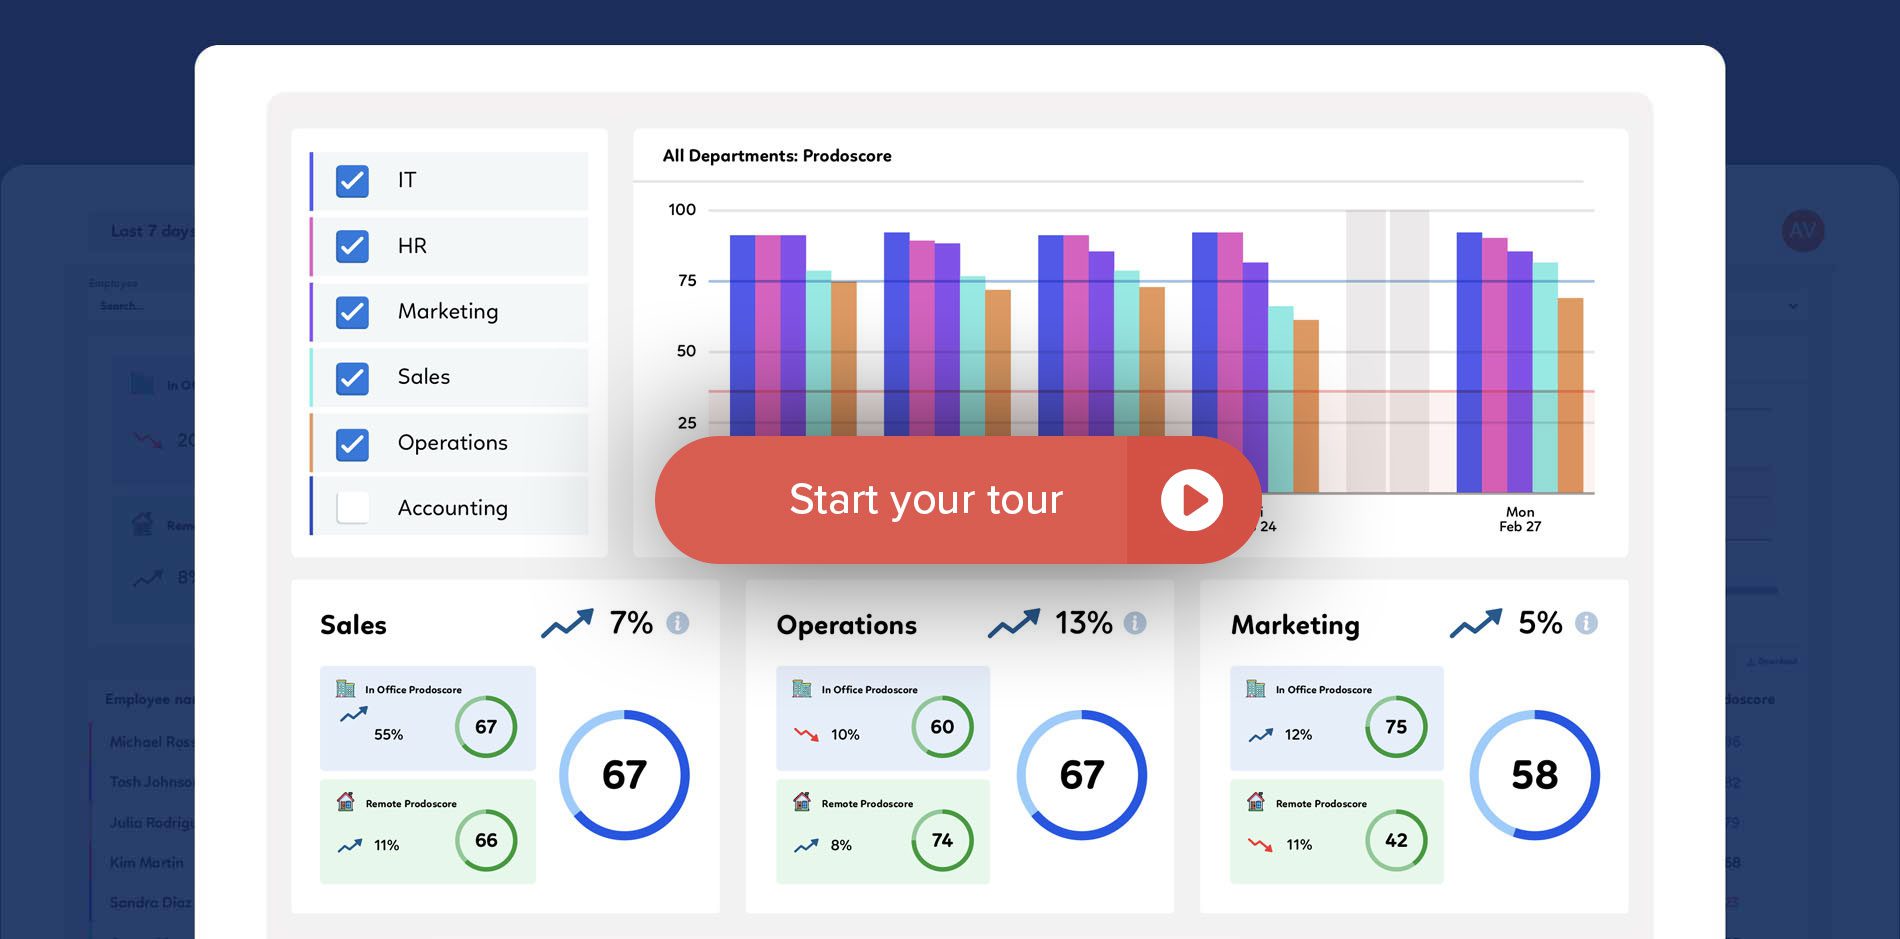The image size is (1900, 939).
Task: Click the All Departments: Prodoscore chart title
Action: coord(777,156)
